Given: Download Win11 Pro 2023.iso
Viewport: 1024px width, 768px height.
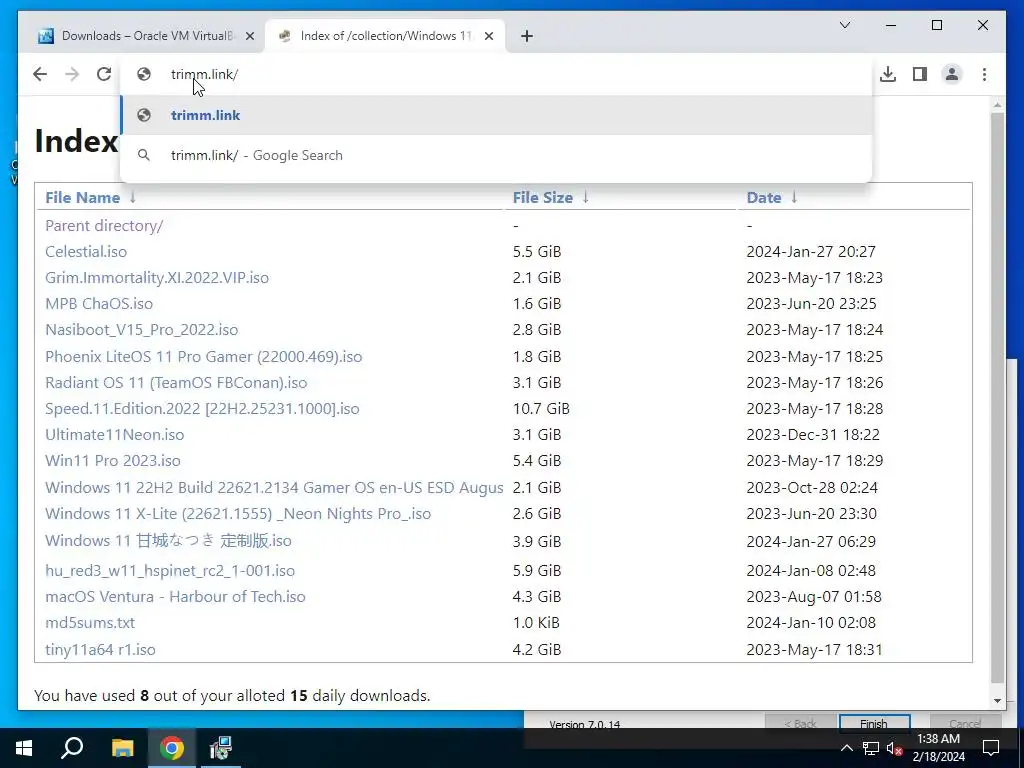Looking at the screenshot, I should (x=112, y=461).
